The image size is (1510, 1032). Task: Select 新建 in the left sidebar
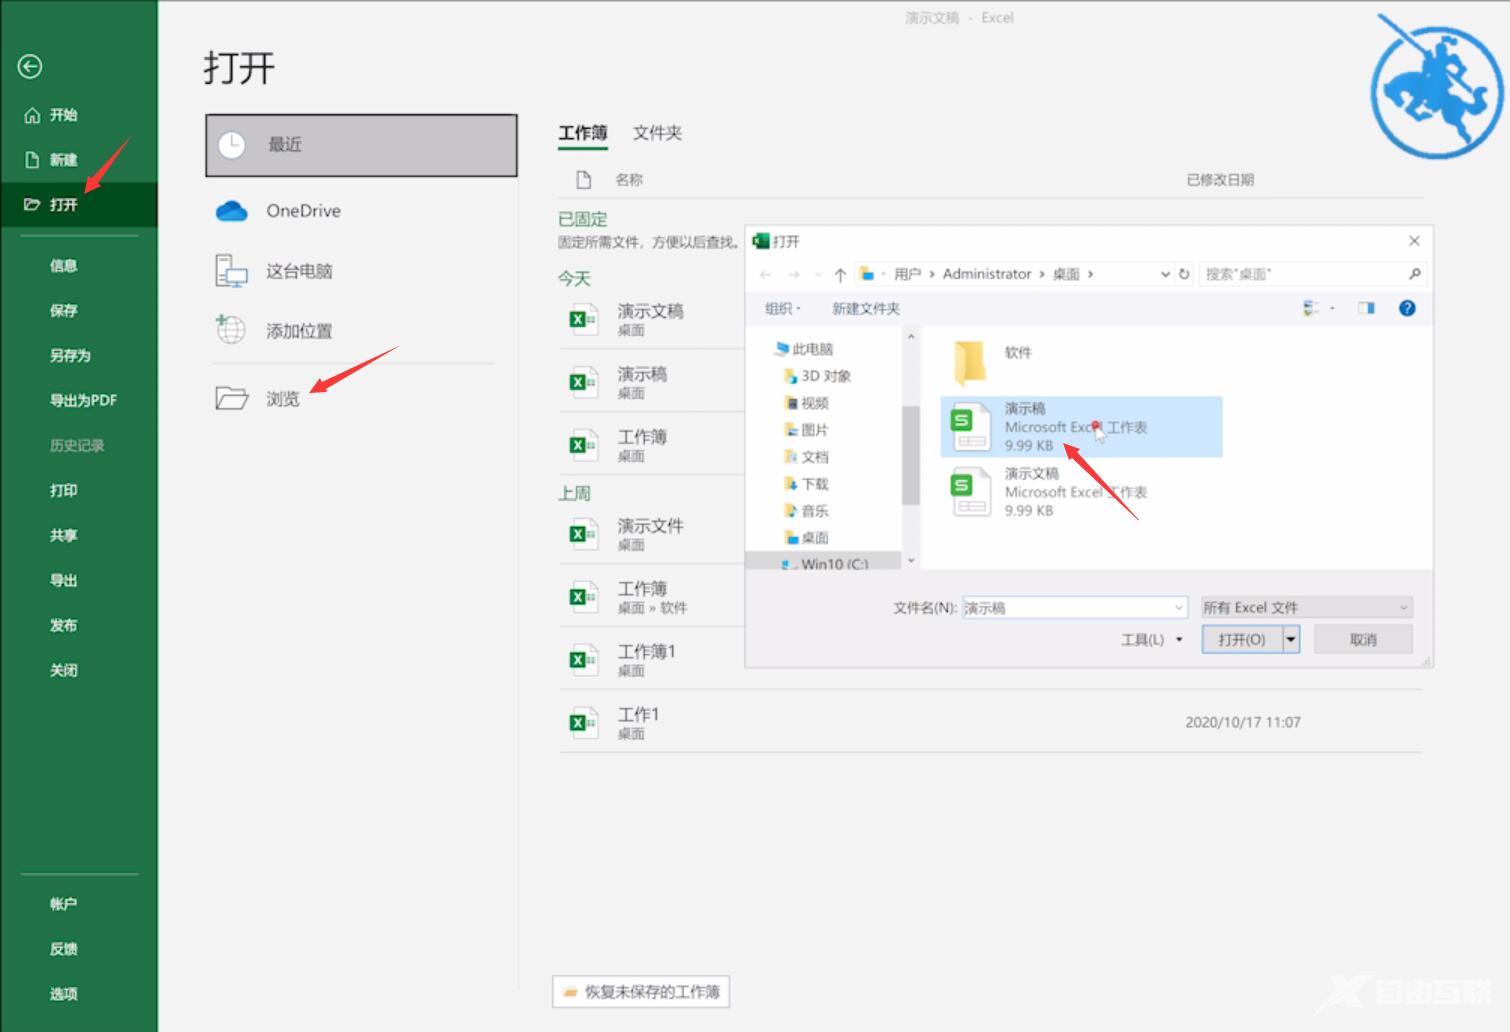[x=63, y=160]
